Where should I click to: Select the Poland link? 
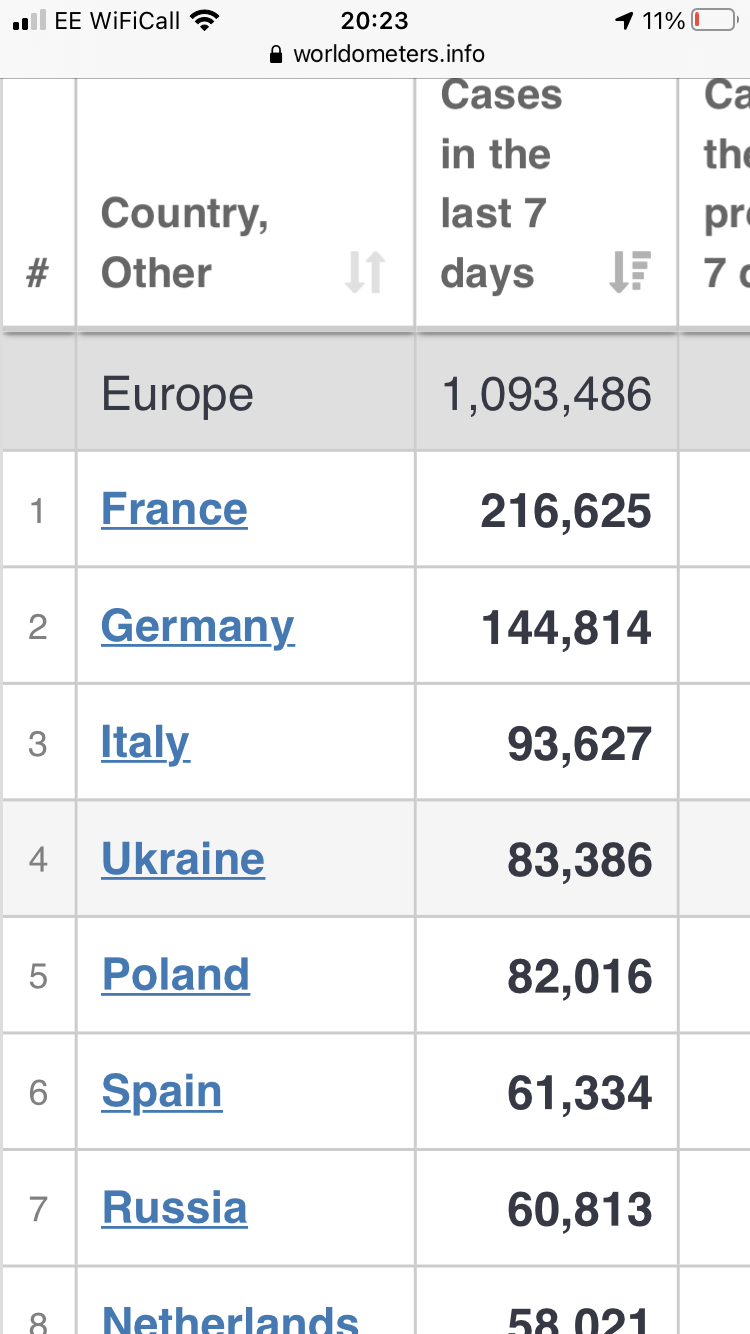[x=176, y=975]
